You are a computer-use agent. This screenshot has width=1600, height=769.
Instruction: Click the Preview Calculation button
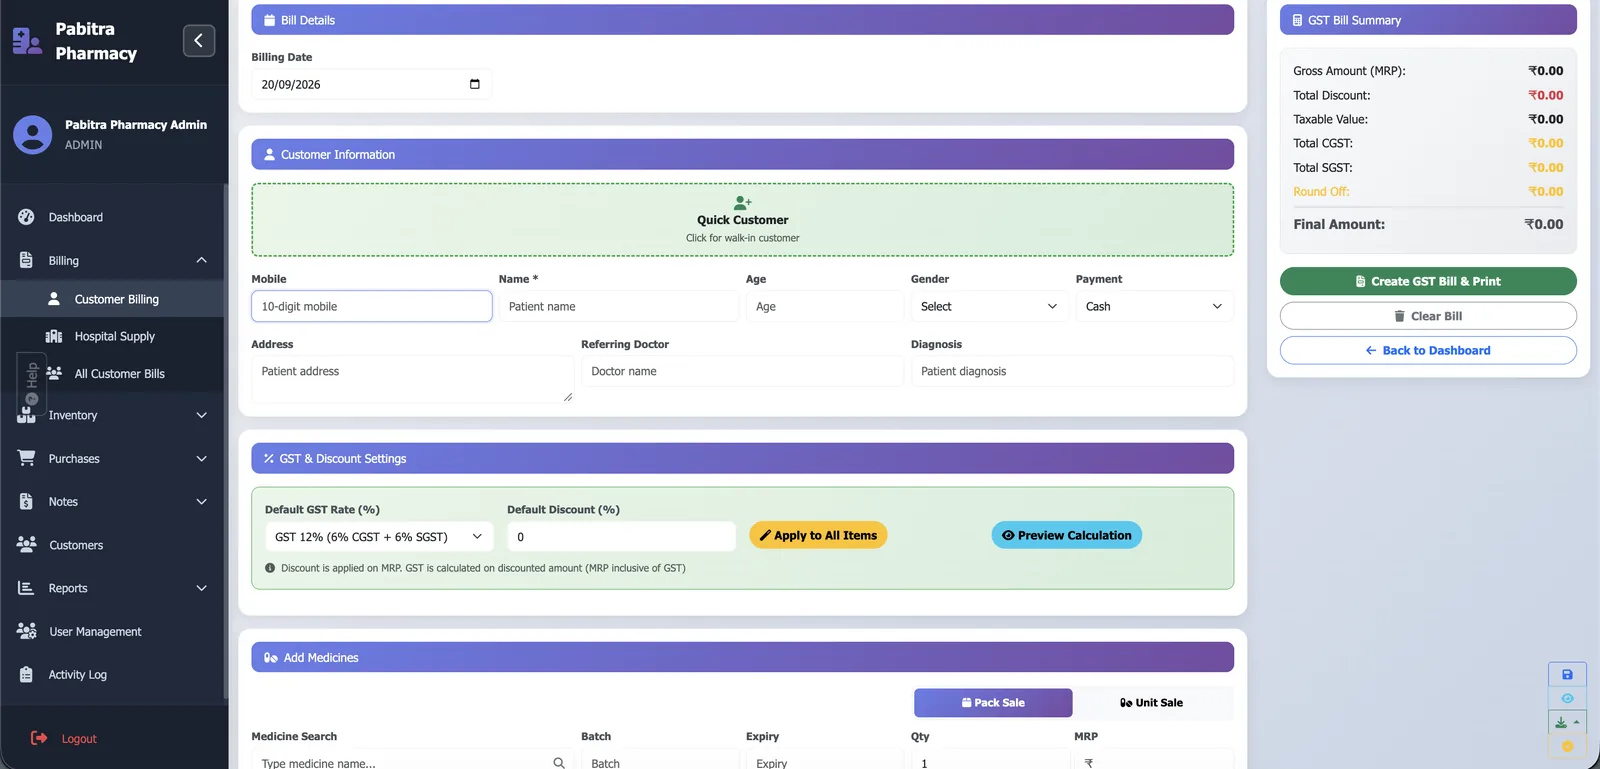(x=1067, y=535)
